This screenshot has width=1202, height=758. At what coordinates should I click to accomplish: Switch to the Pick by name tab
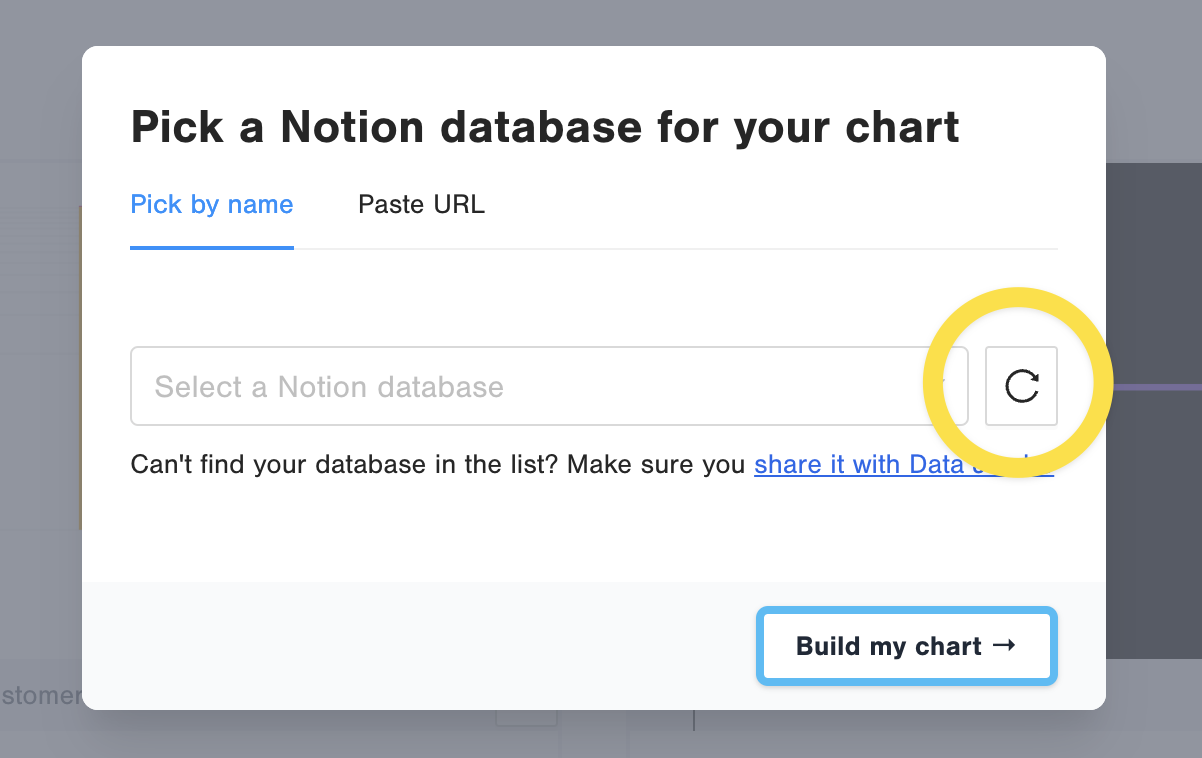pyautogui.click(x=212, y=205)
